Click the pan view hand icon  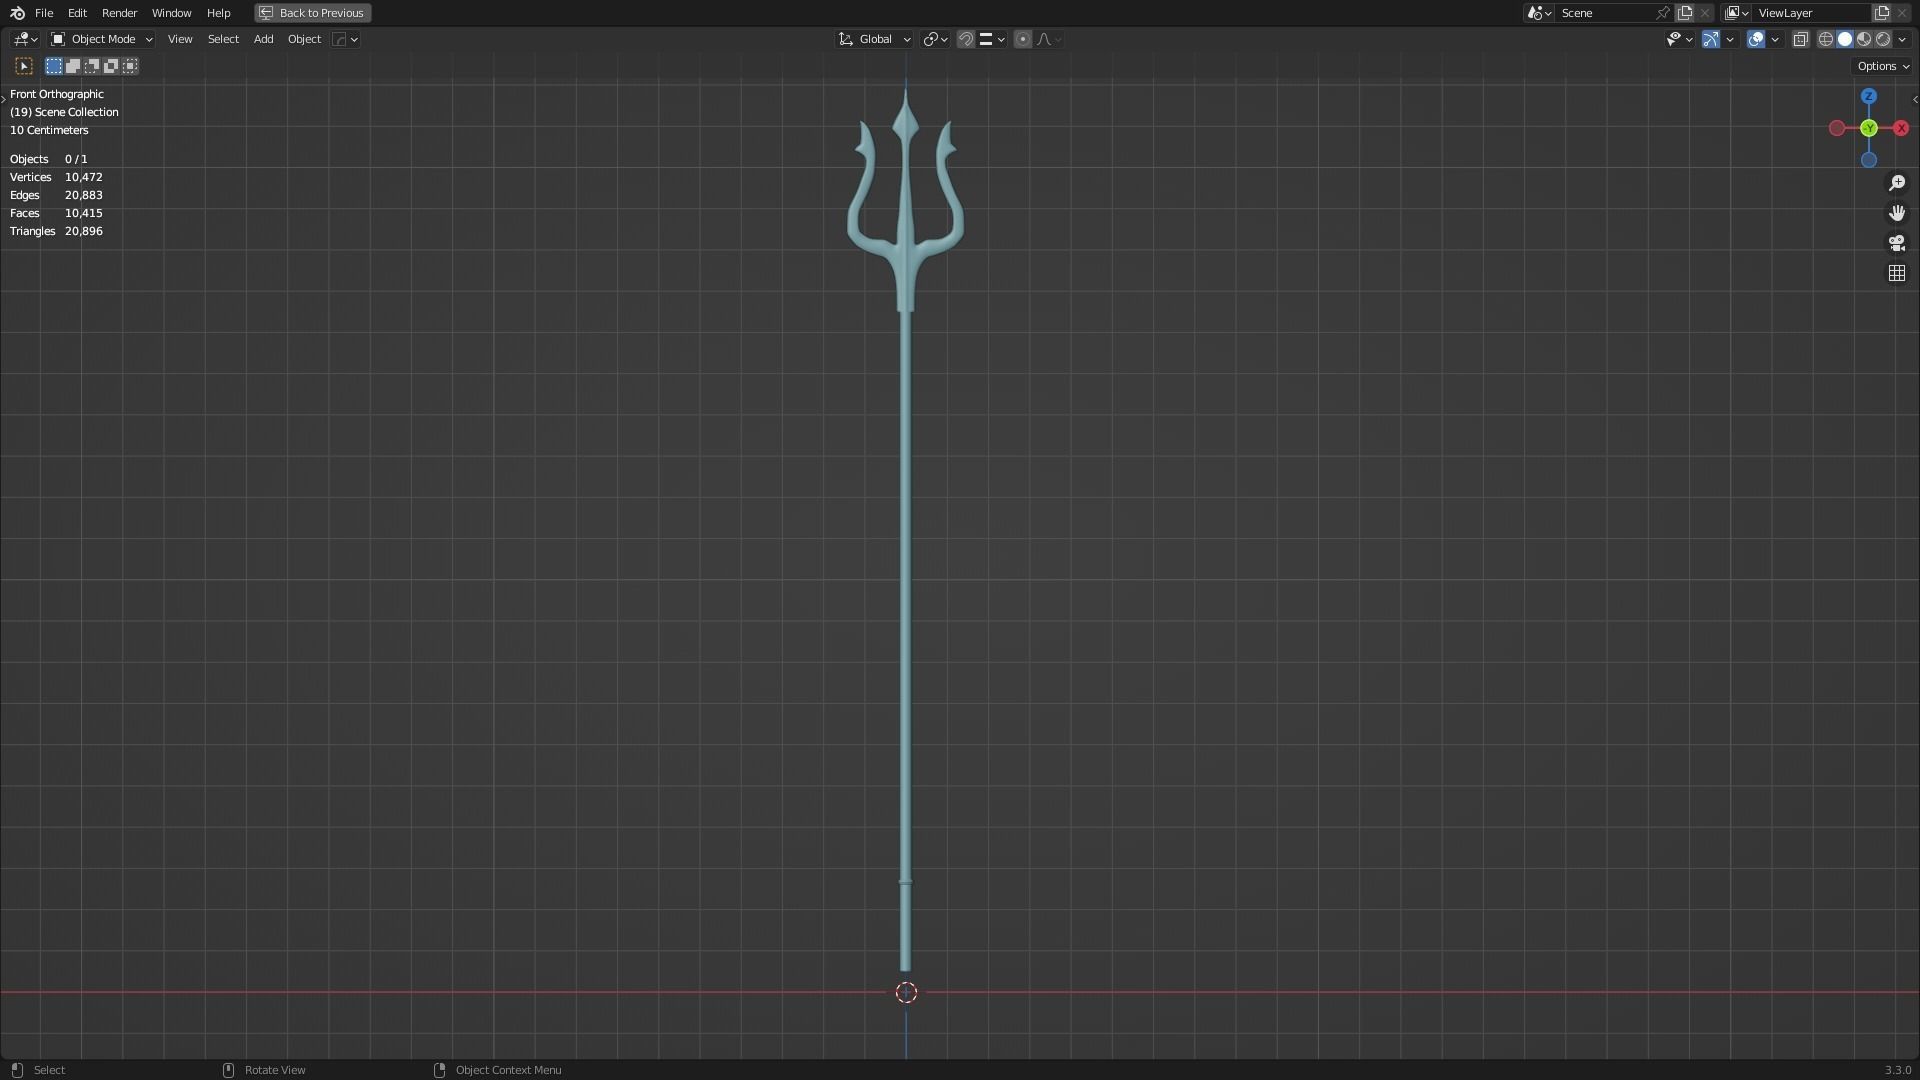pos(1897,213)
